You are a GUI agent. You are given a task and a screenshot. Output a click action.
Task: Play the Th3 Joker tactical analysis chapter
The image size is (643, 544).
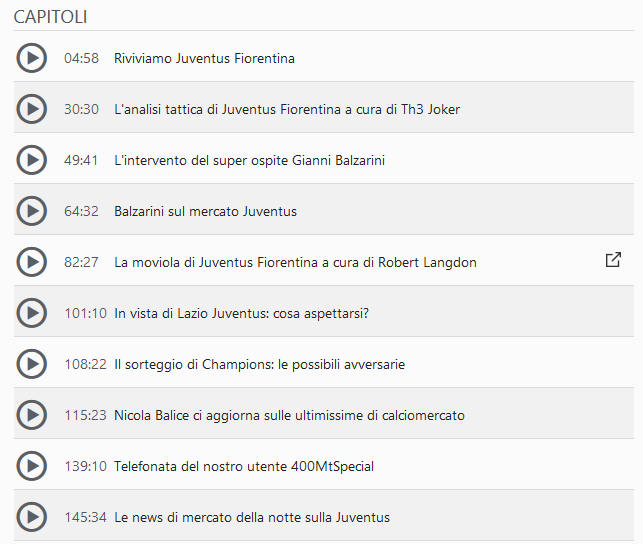[32, 109]
